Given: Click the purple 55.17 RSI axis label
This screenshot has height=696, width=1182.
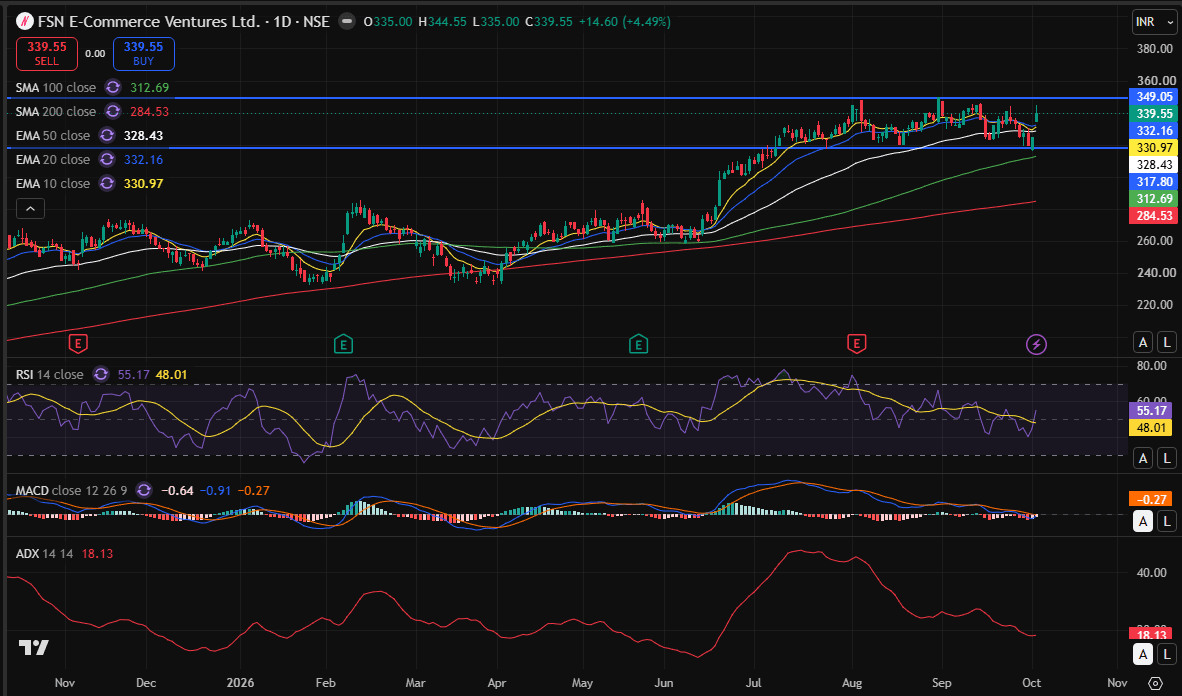Looking at the screenshot, I should pos(1151,411).
